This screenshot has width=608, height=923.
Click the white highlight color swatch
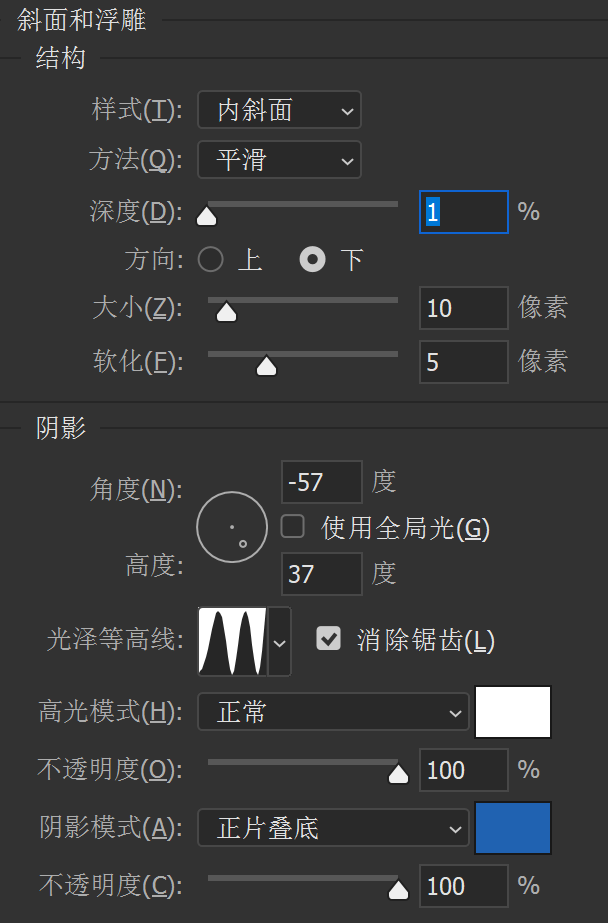513,712
